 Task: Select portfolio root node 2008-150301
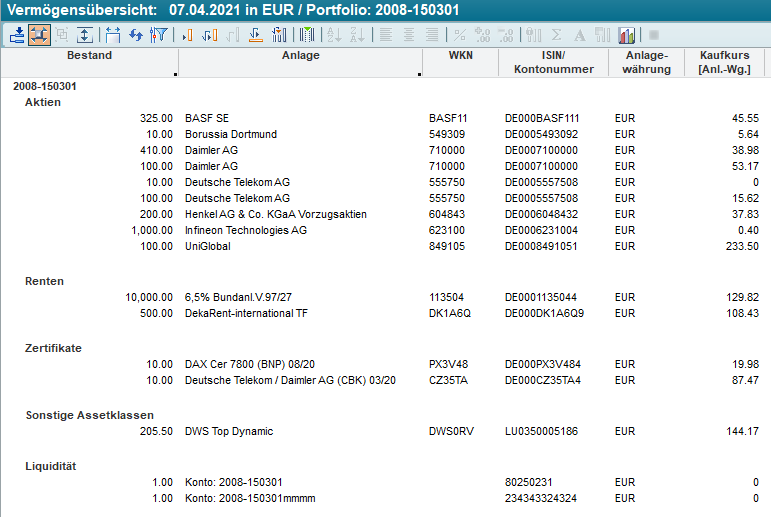pos(45,87)
